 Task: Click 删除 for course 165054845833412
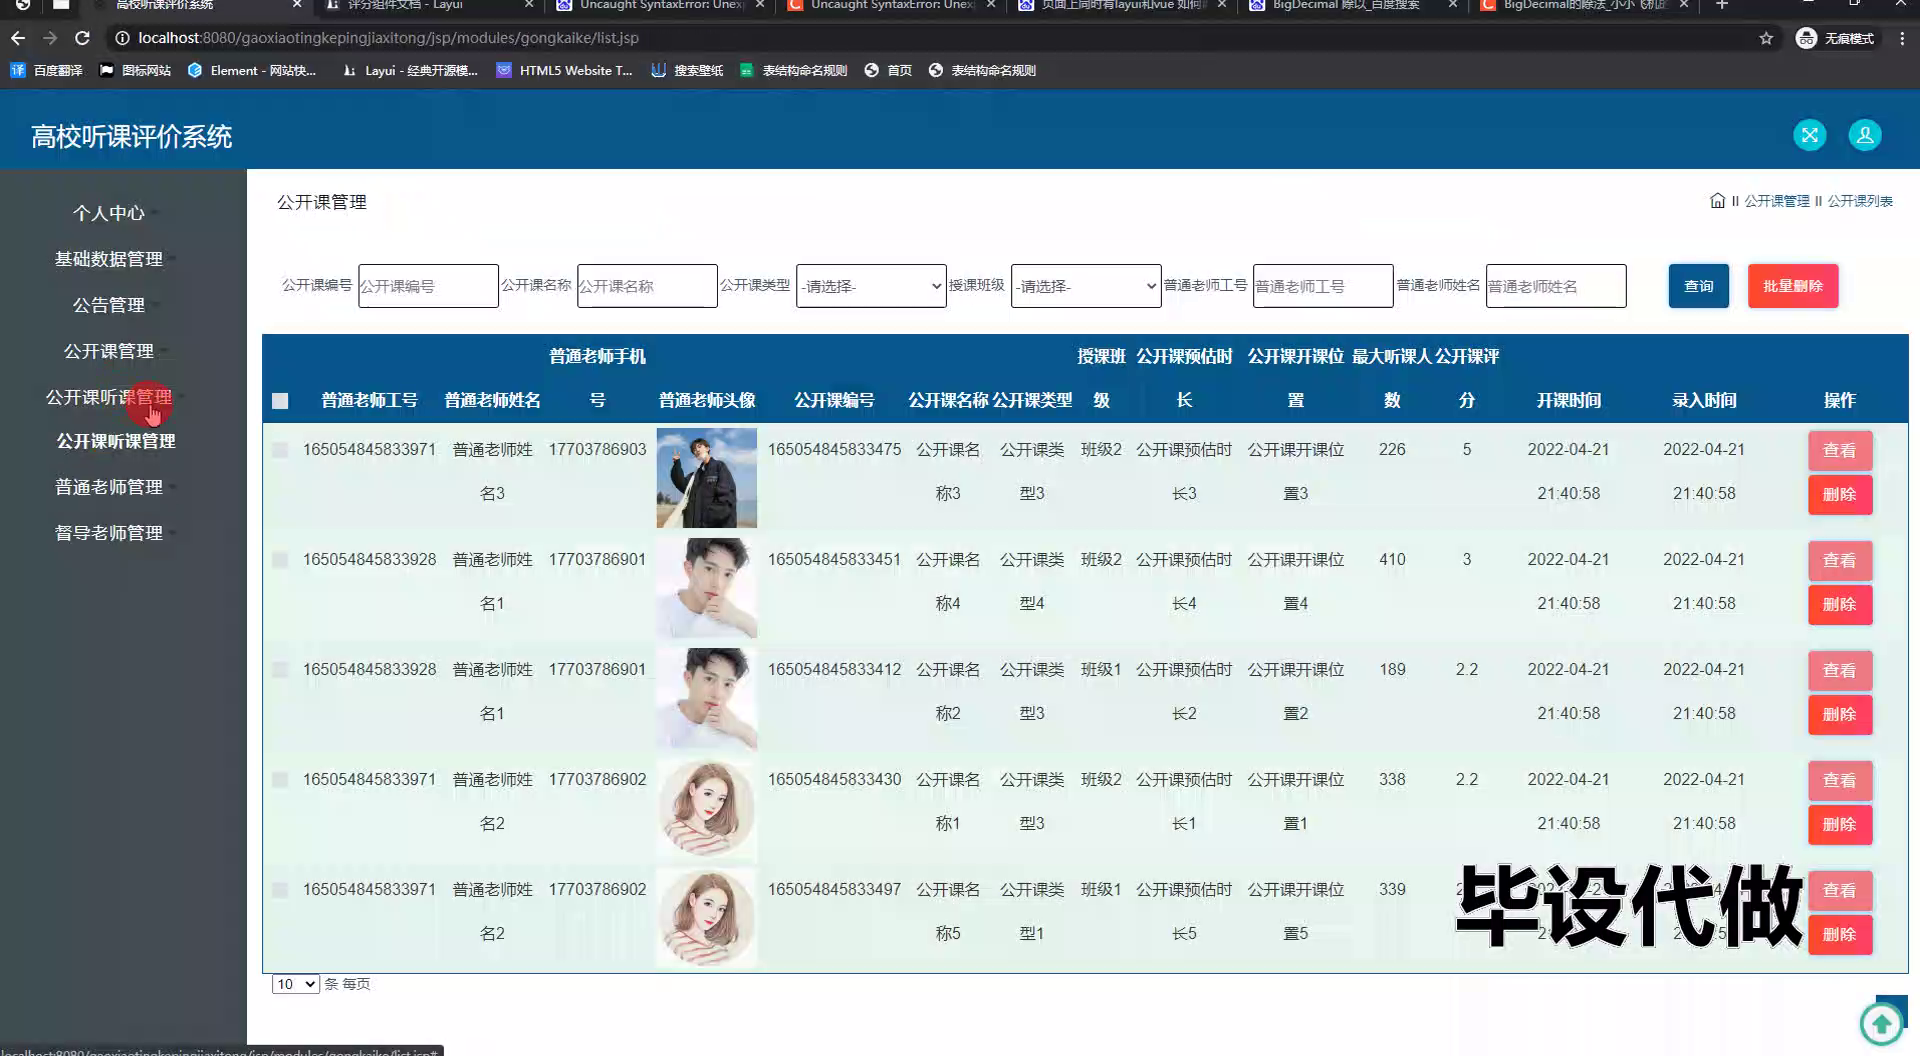pos(1840,715)
